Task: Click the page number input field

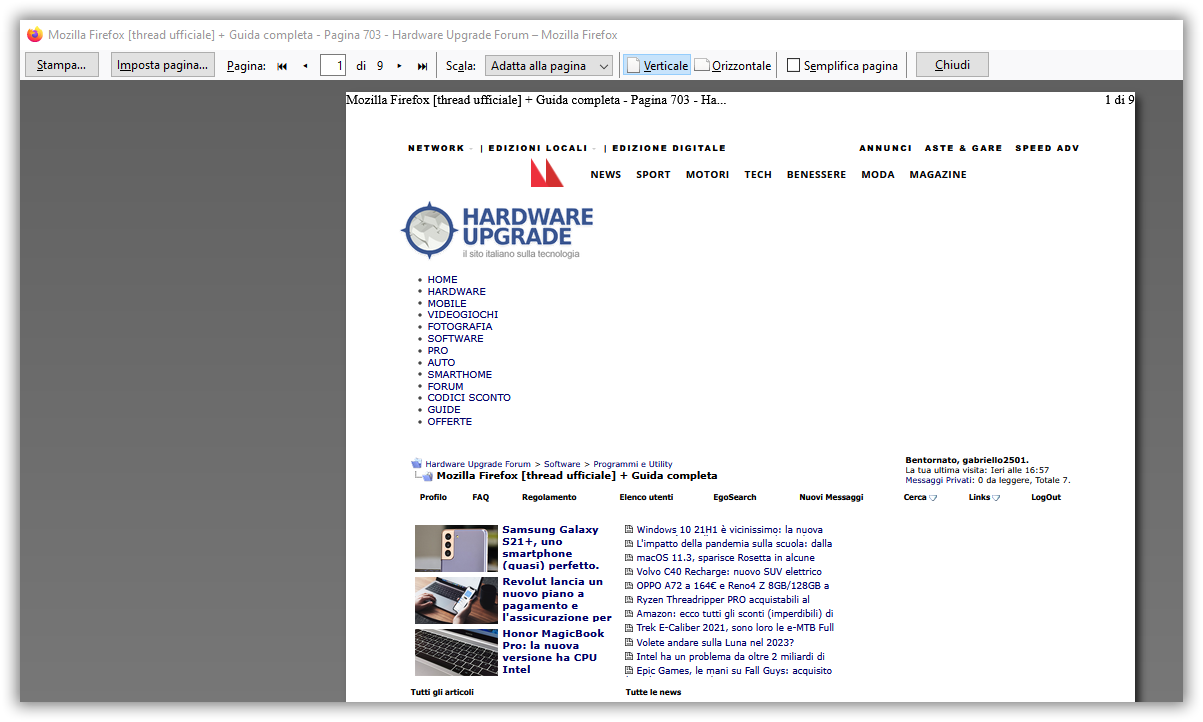Action: (333, 66)
